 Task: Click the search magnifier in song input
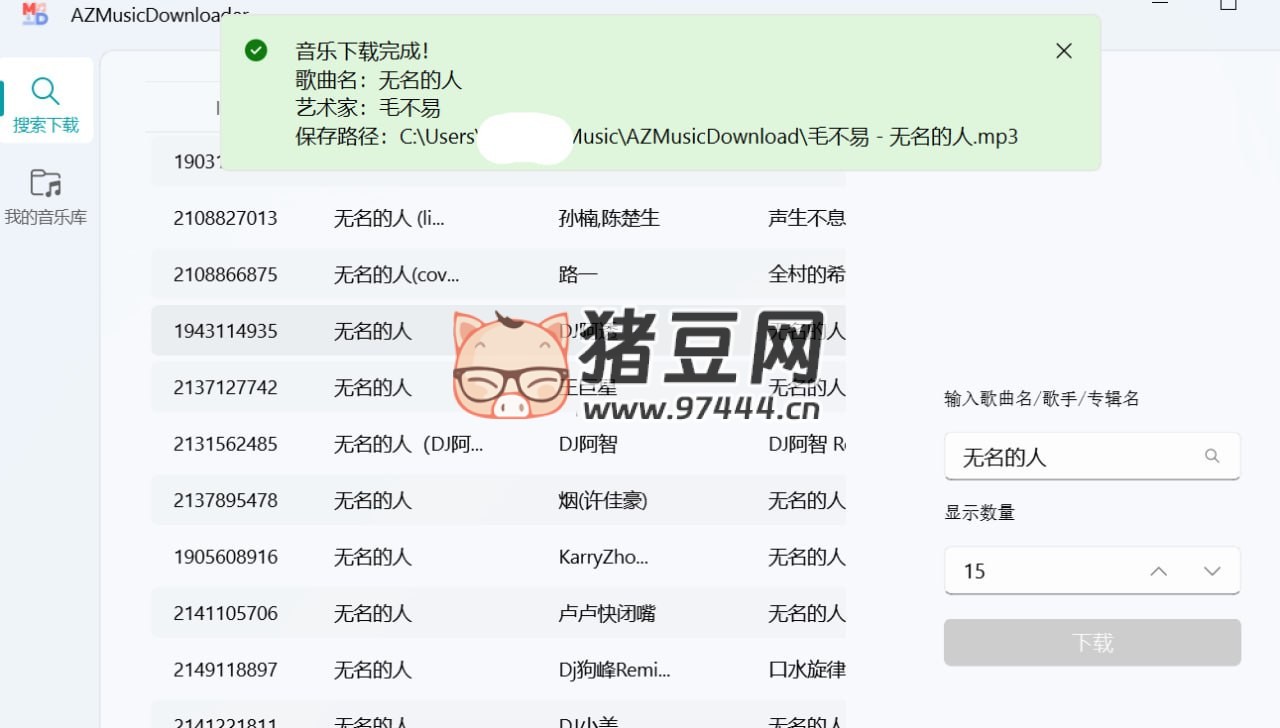tap(1212, 456)
